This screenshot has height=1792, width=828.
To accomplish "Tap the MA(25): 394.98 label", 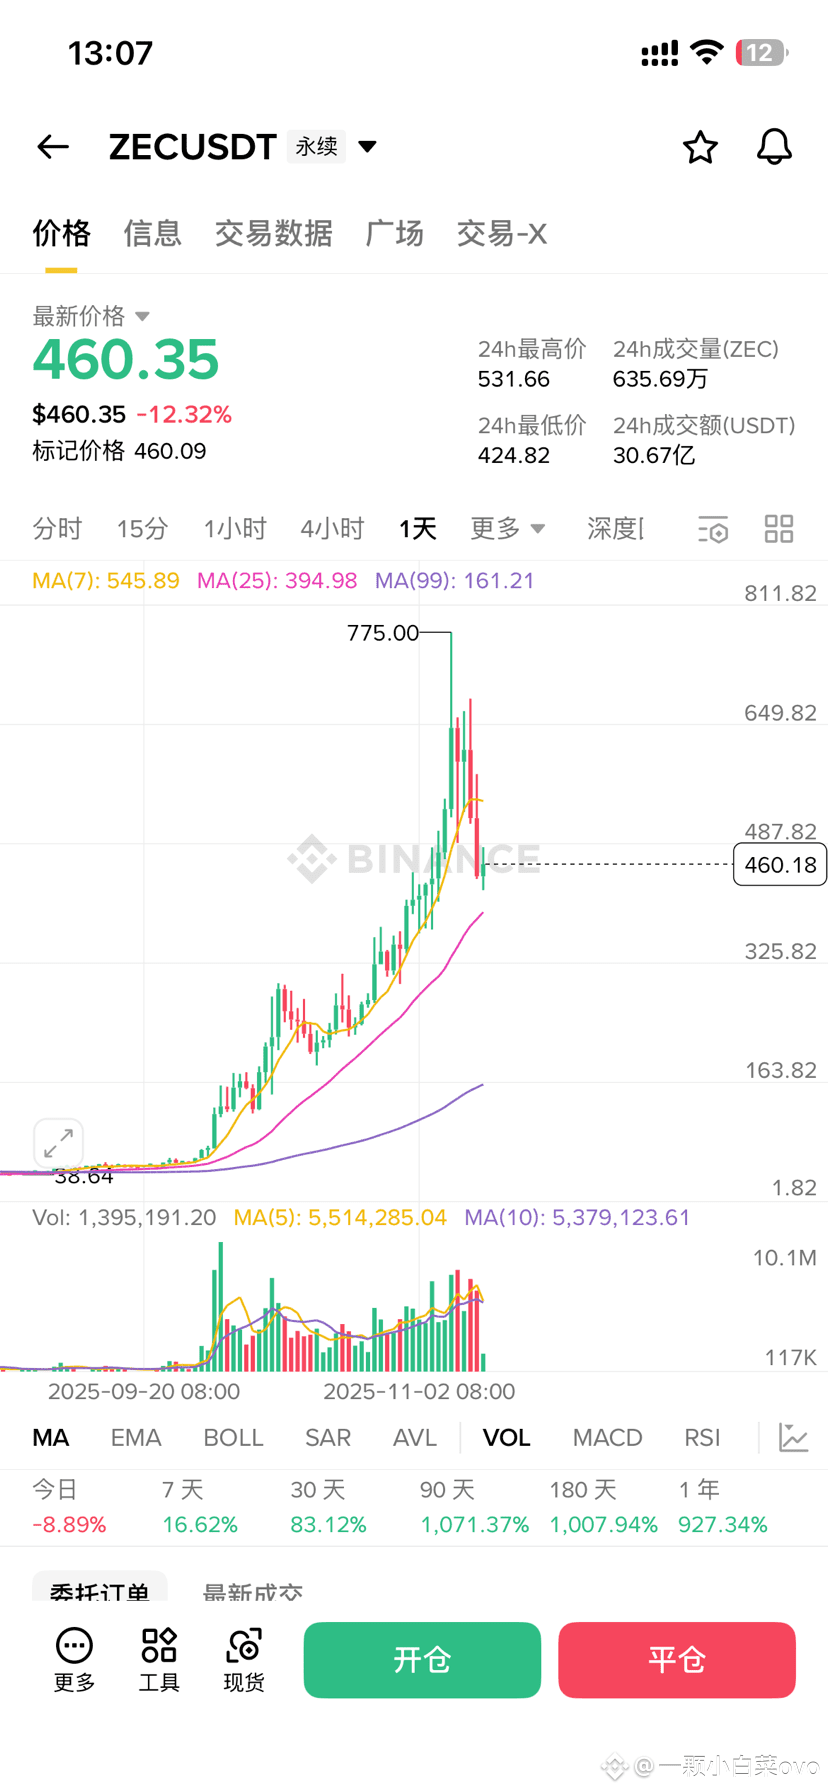I will pyautogui.click(x=277, y=581).
